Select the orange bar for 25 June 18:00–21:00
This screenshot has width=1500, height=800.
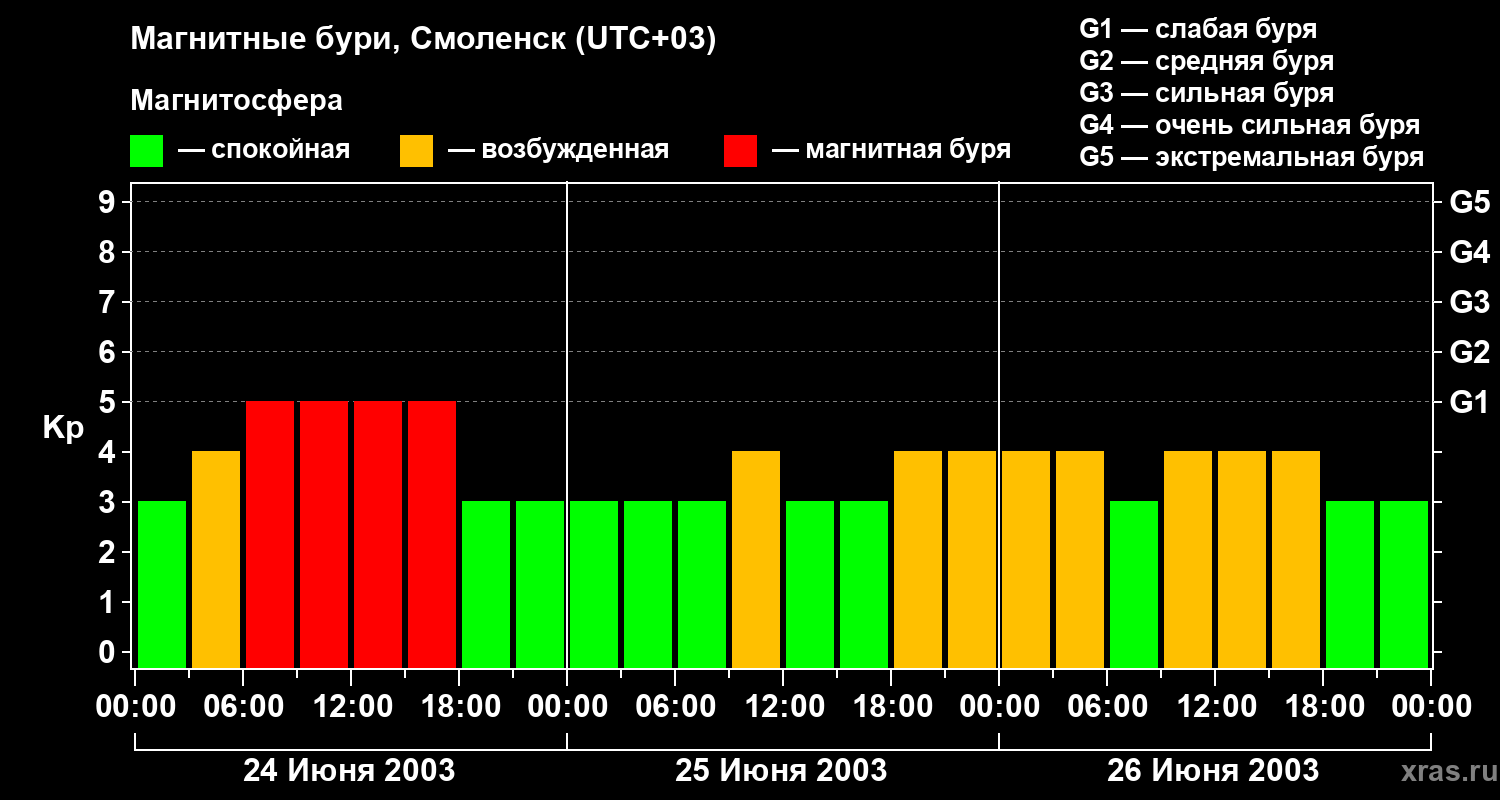pyautogui.click(x=918, y=559)
